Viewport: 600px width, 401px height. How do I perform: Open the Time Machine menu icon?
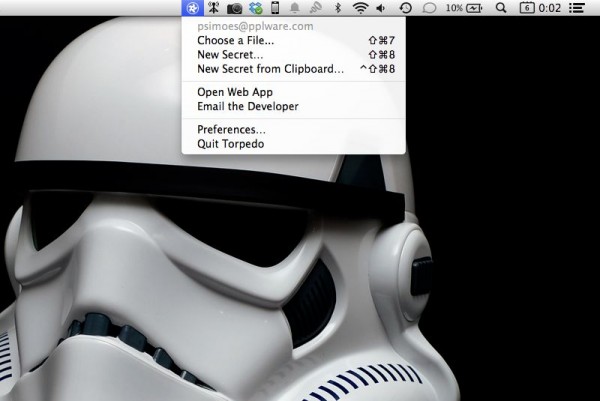[x=405, y=8]
